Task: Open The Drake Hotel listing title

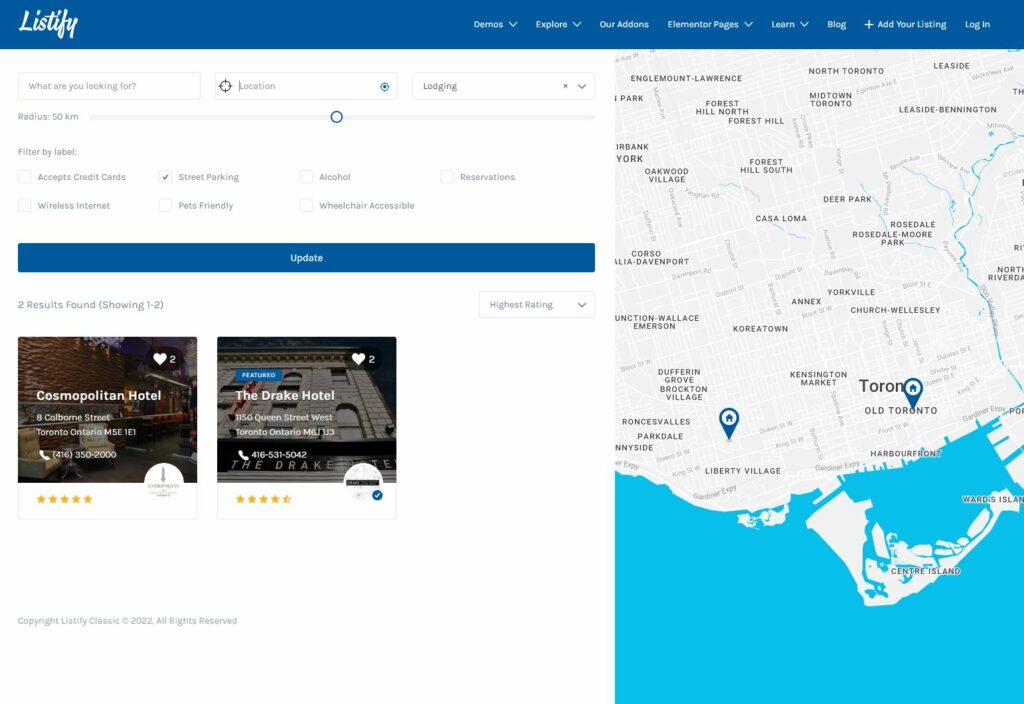Action: click(285, 396)
